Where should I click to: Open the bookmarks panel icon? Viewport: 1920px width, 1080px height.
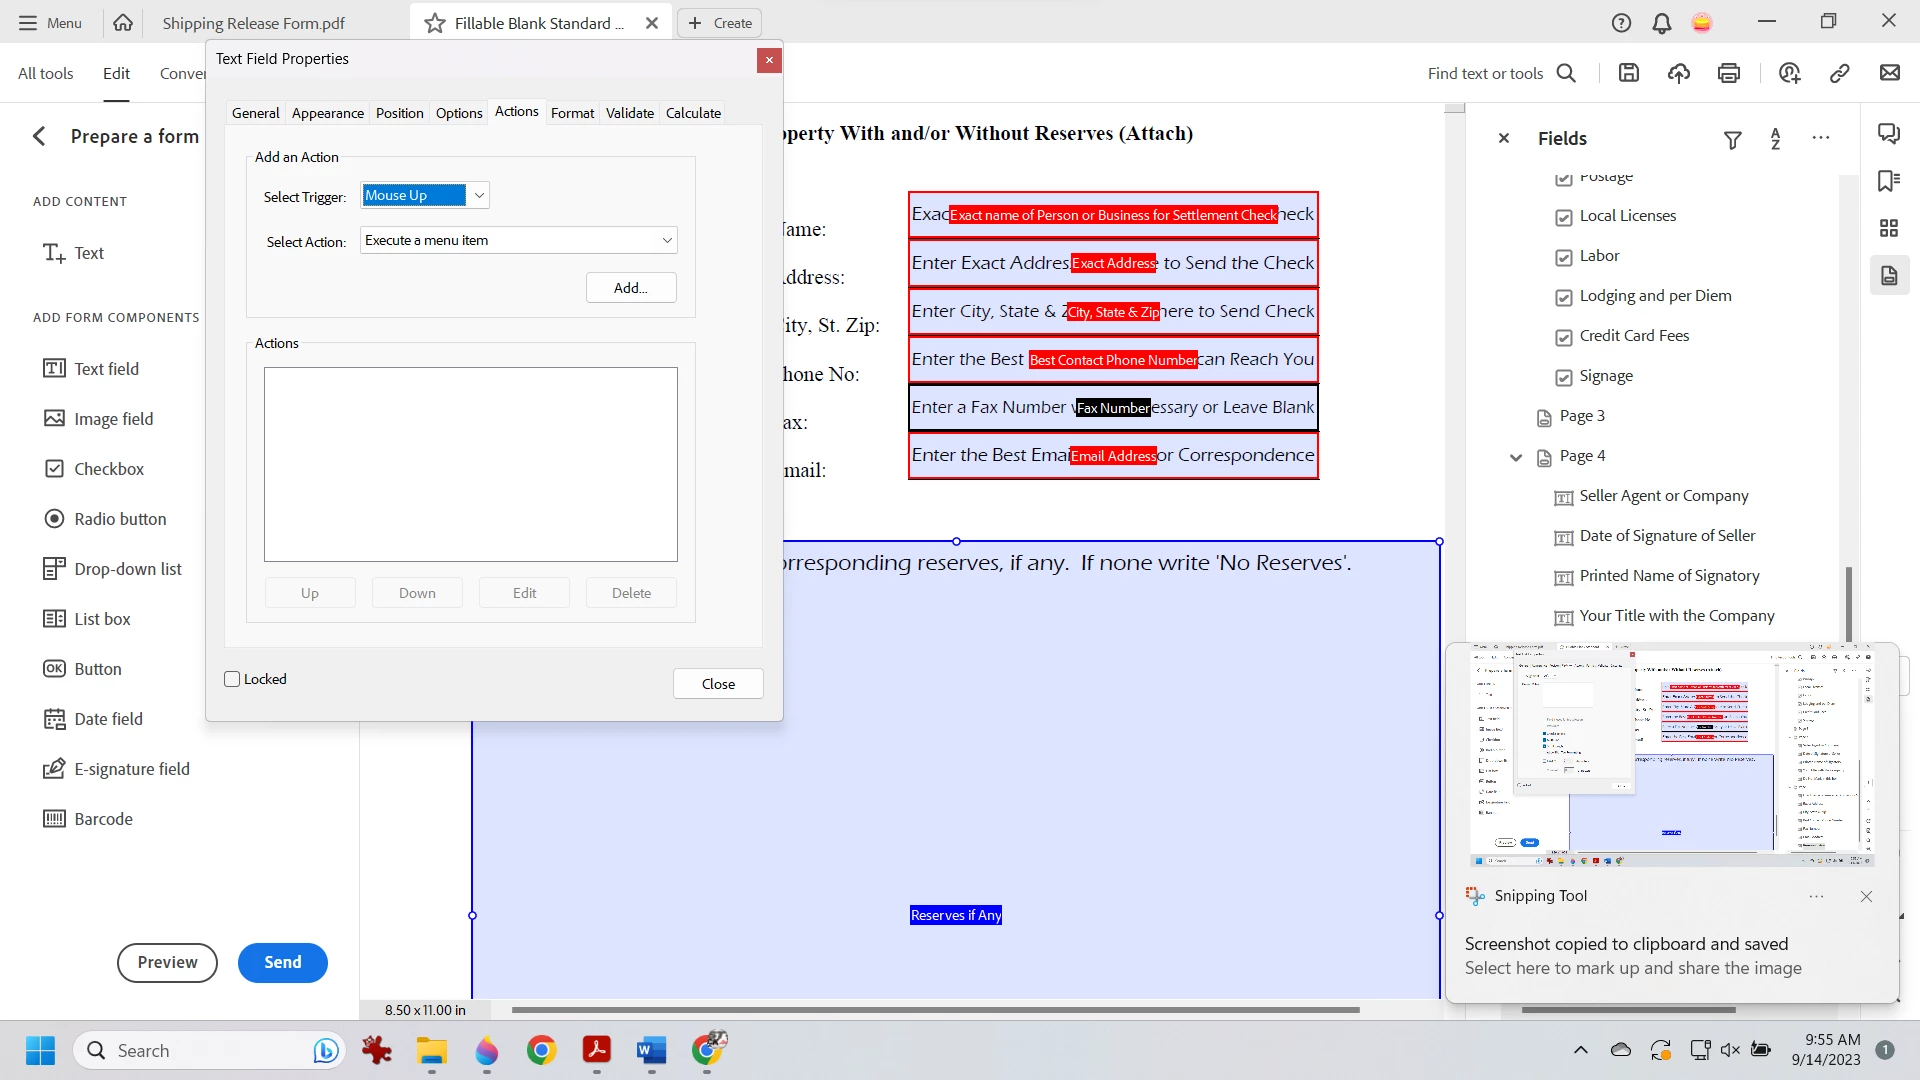tap(1889, 181)
